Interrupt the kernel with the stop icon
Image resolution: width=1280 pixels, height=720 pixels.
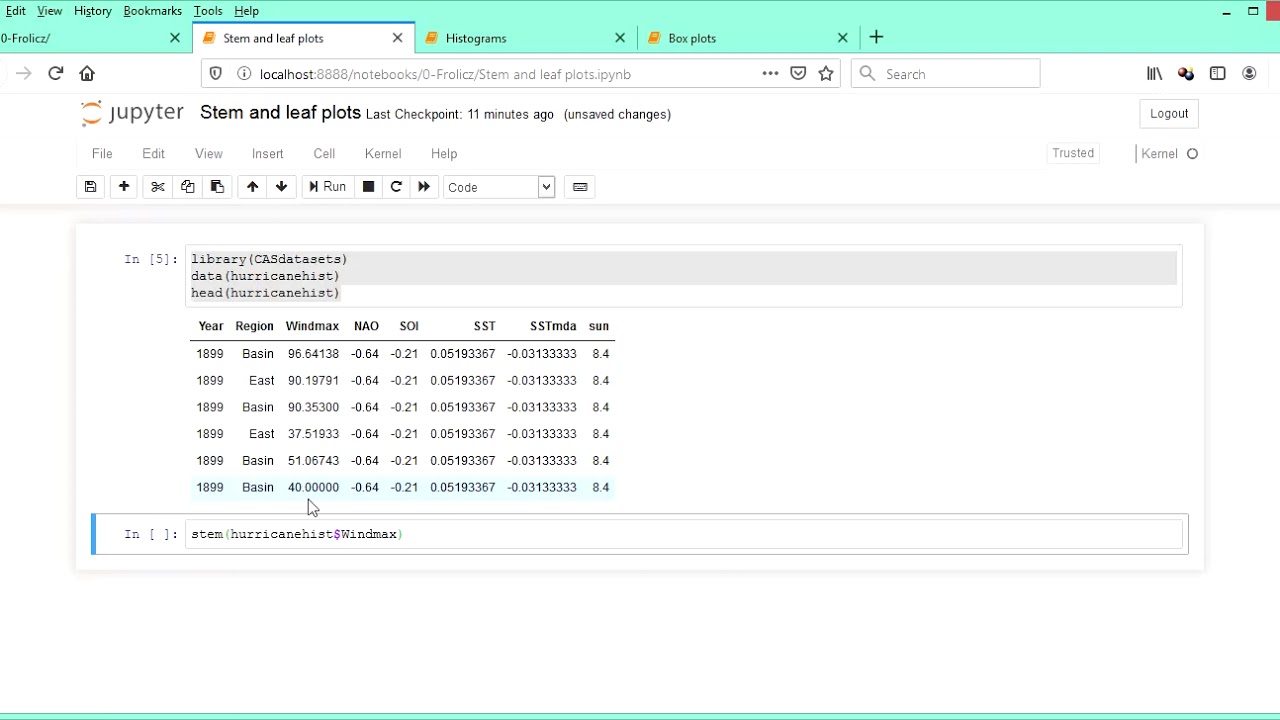pyautogui.click(x=368, y=187)
